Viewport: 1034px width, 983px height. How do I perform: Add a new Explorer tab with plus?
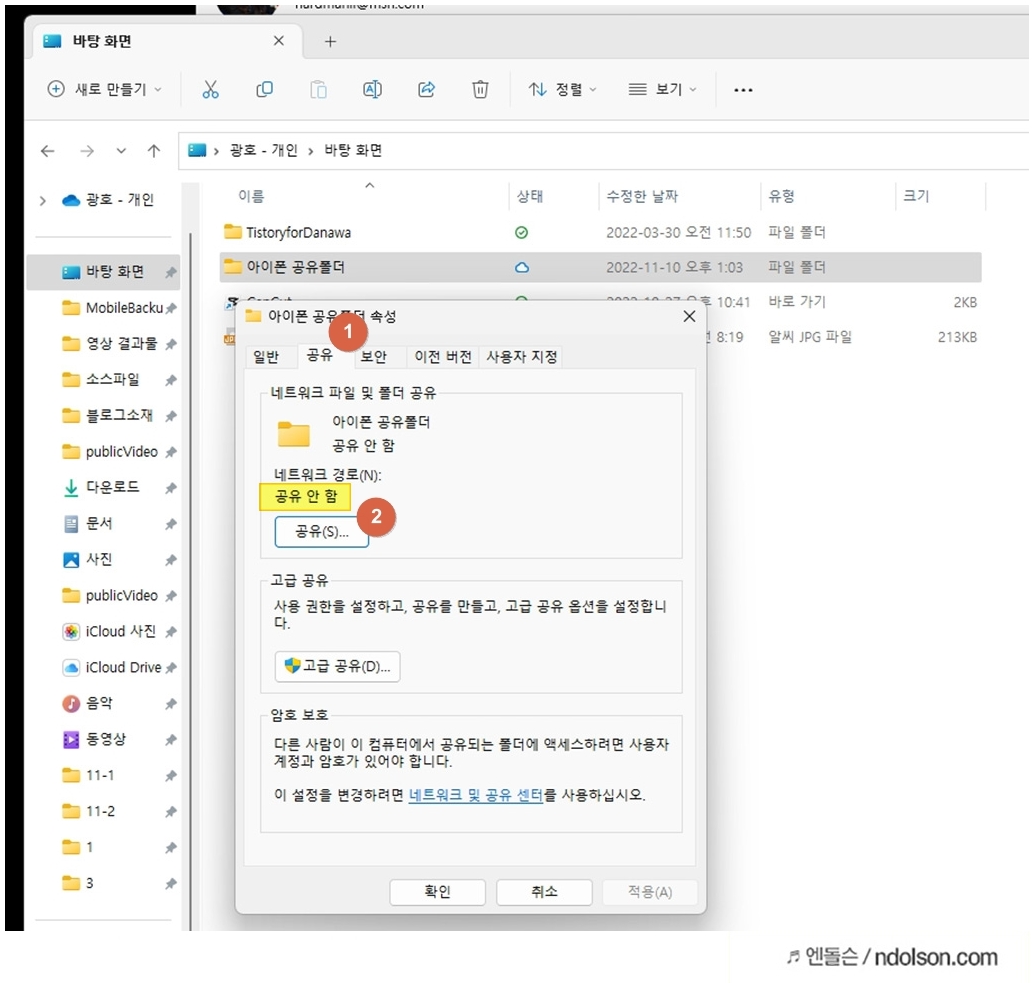330,42
